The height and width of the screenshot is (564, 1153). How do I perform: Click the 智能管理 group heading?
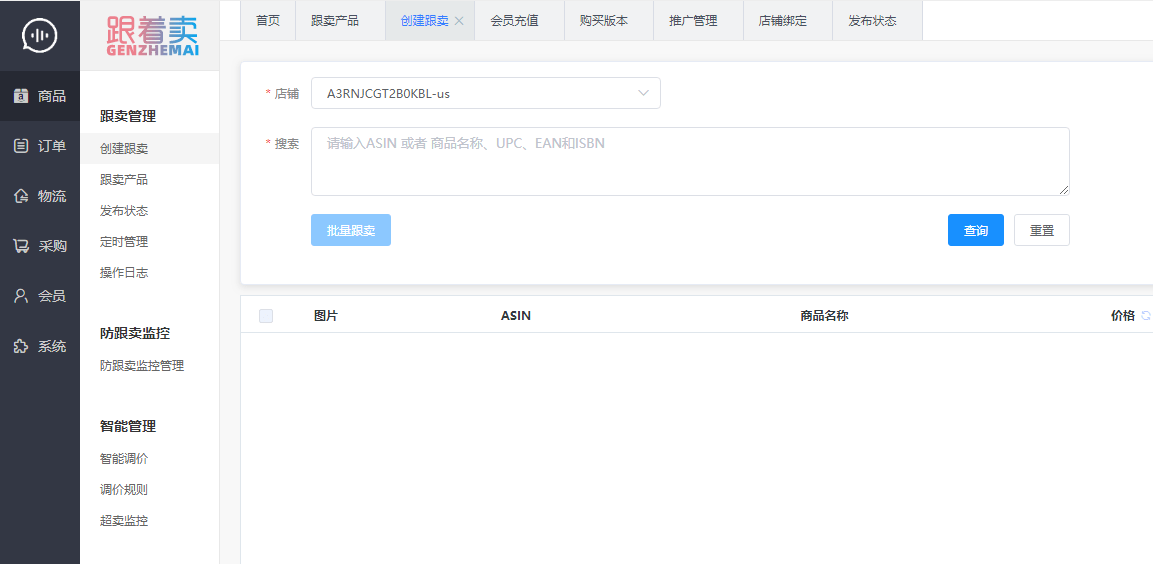[x=128, y=426]
